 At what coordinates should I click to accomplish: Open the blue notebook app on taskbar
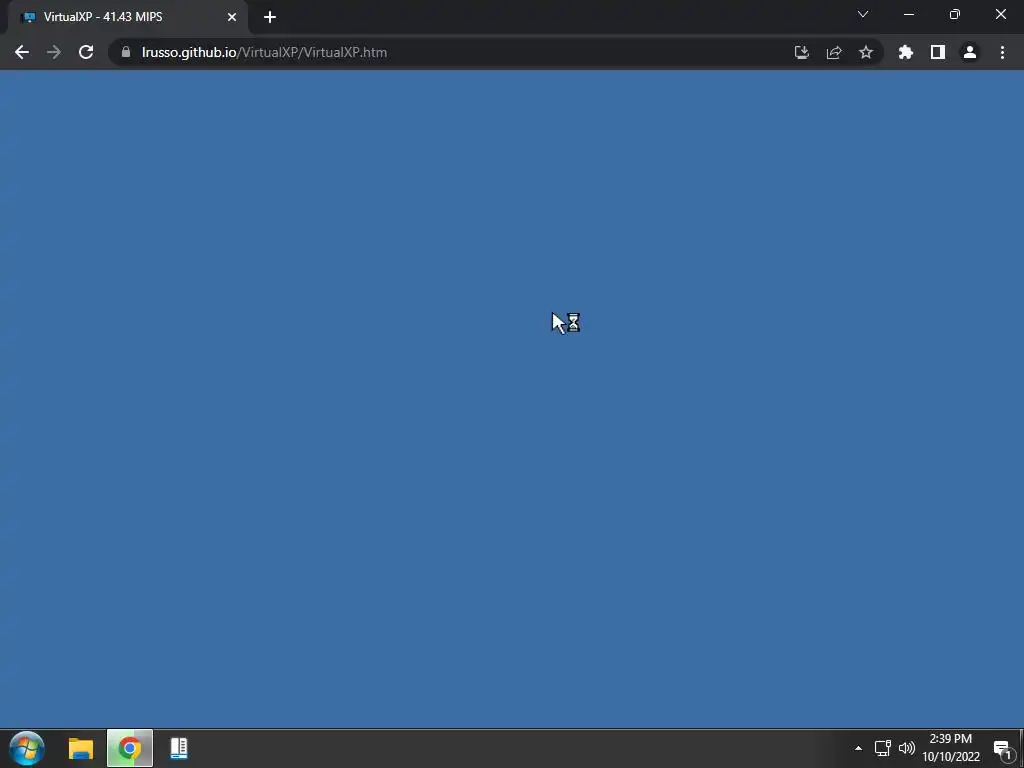(x=179, y=748)
